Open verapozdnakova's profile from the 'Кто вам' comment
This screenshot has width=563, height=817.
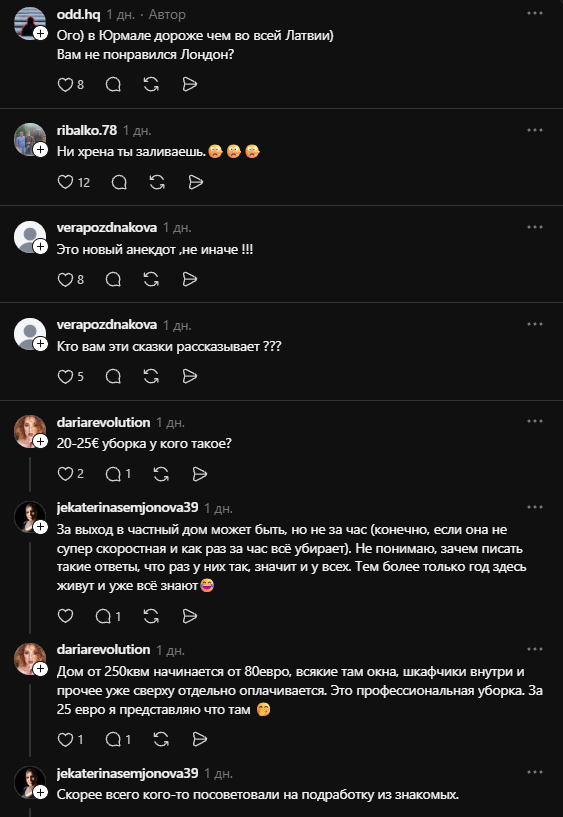coord(107,325)
